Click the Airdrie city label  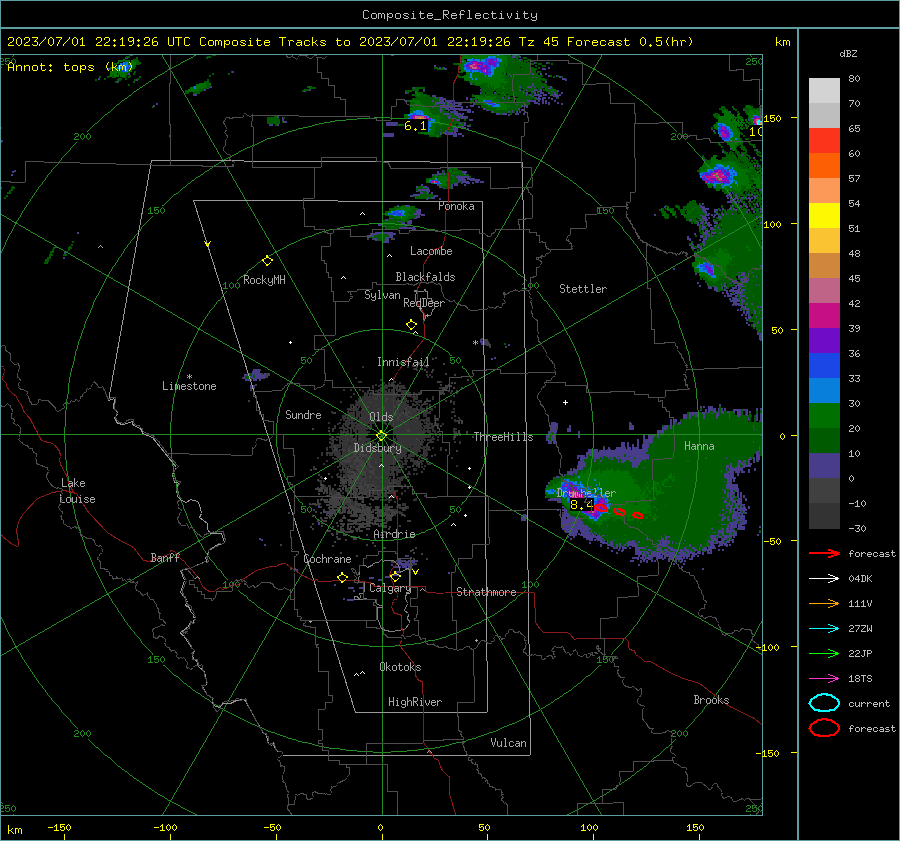tap(394, 534)
